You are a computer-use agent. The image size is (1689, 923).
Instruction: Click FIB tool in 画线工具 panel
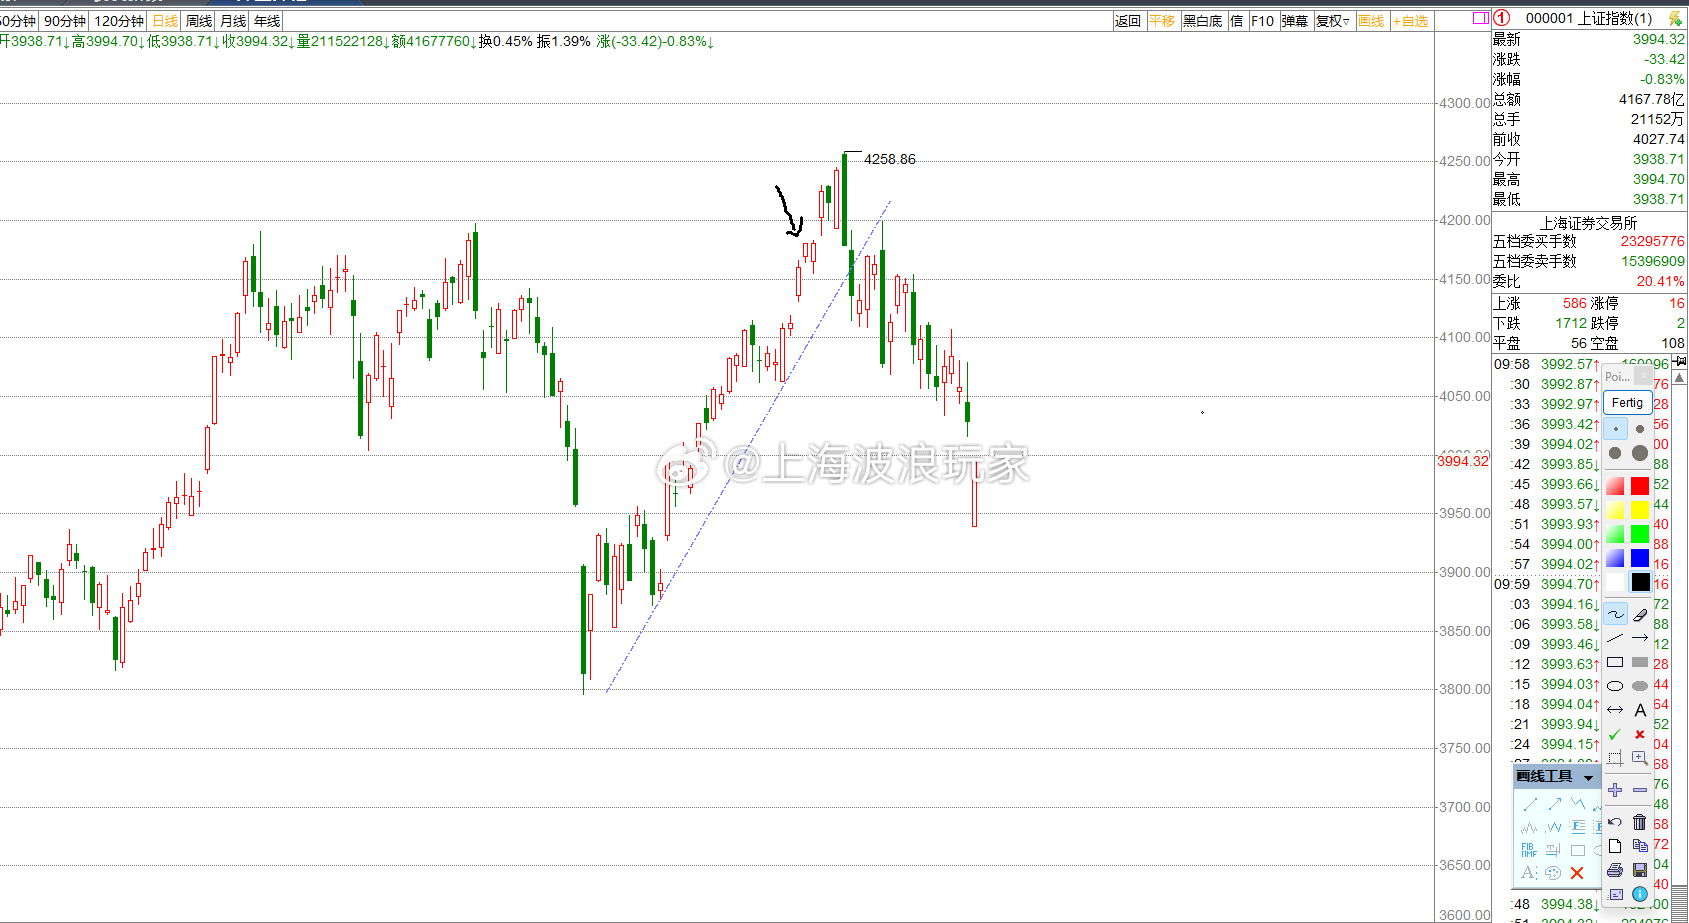coord(1529,850)
